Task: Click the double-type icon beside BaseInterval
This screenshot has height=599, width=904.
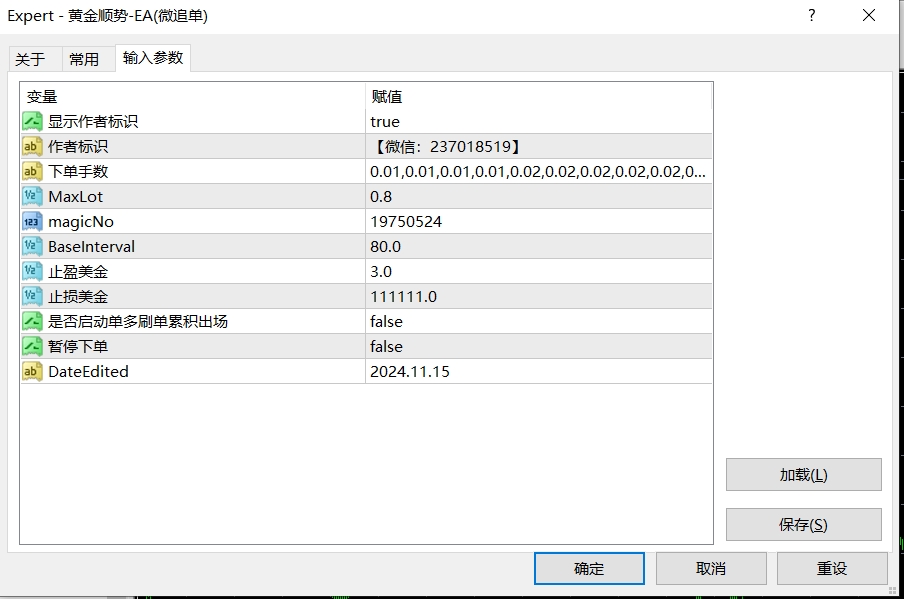Action: point(33,246)
